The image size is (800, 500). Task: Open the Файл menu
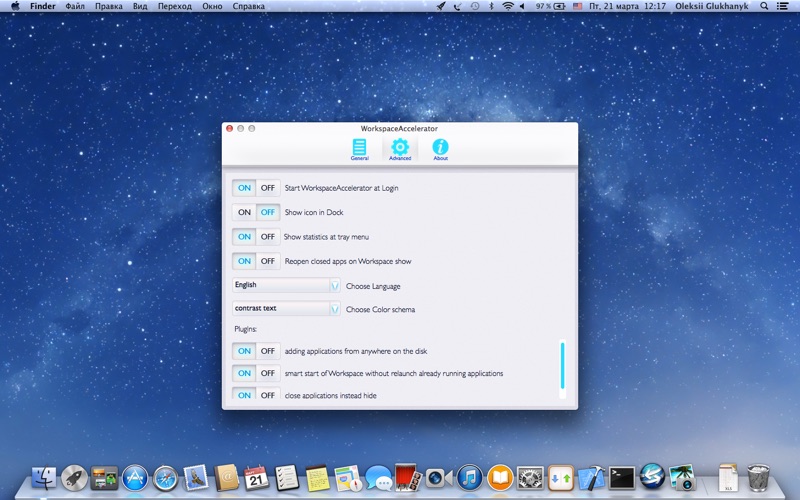[x=75, y=6]
